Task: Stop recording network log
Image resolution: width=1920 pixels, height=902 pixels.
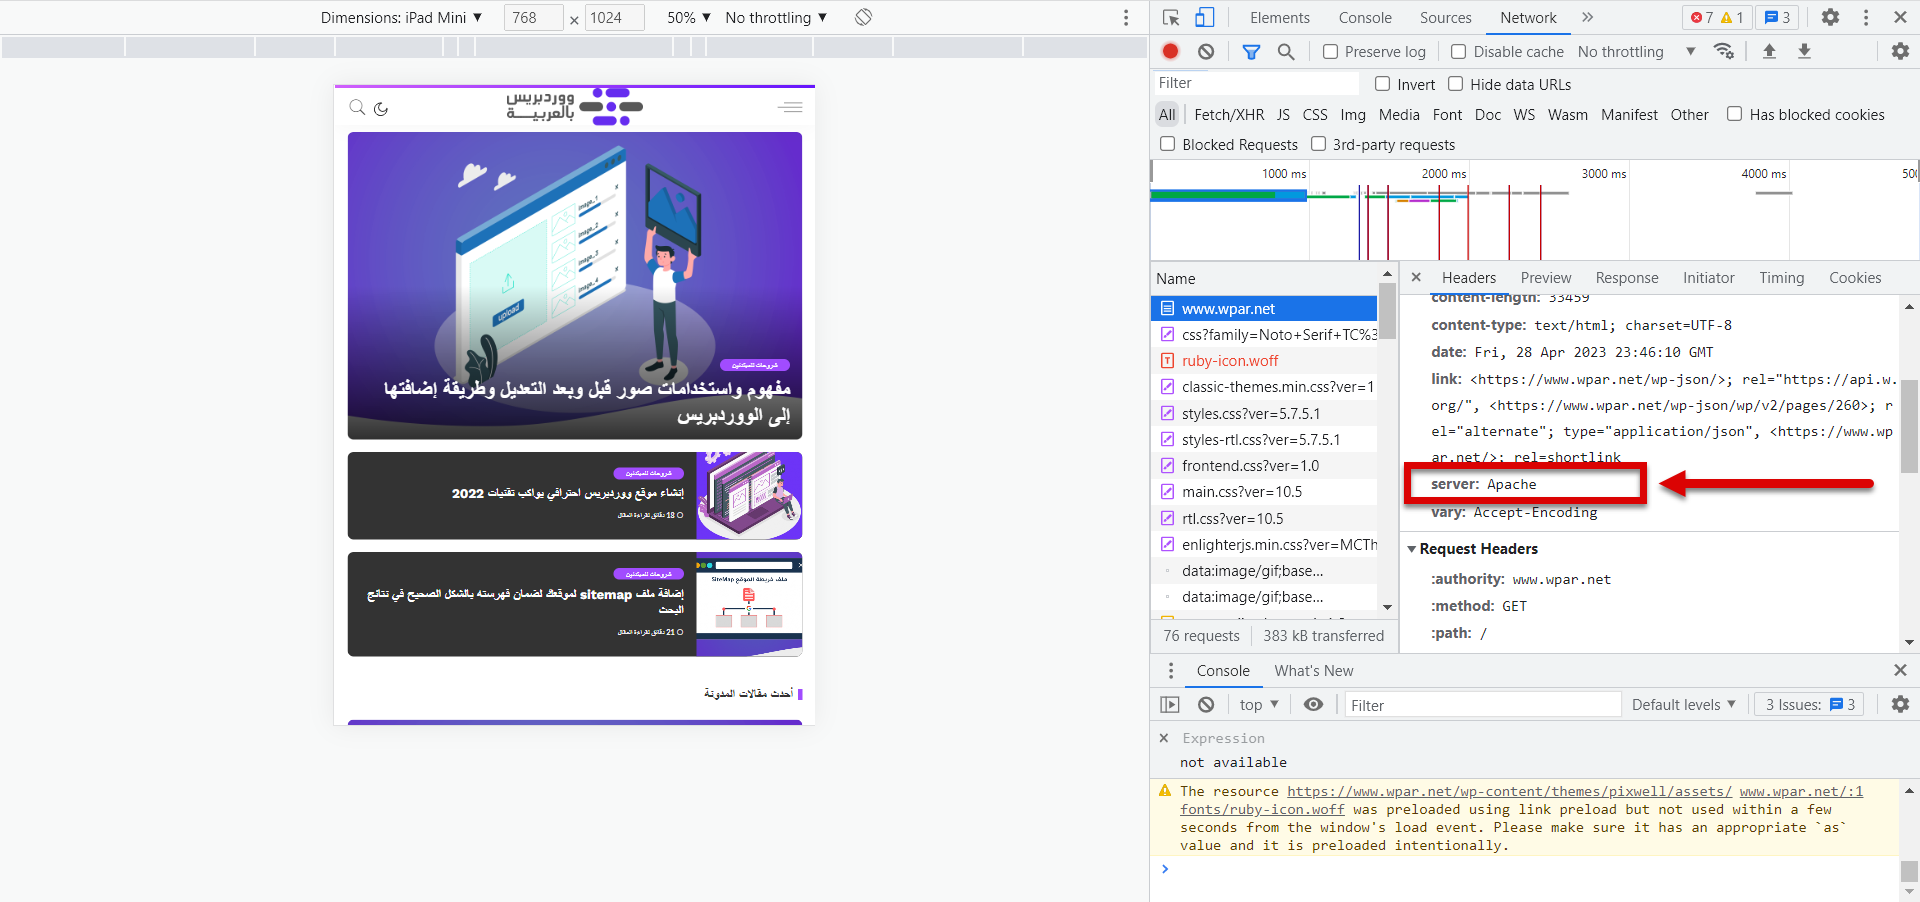Action: [1171, 51]
